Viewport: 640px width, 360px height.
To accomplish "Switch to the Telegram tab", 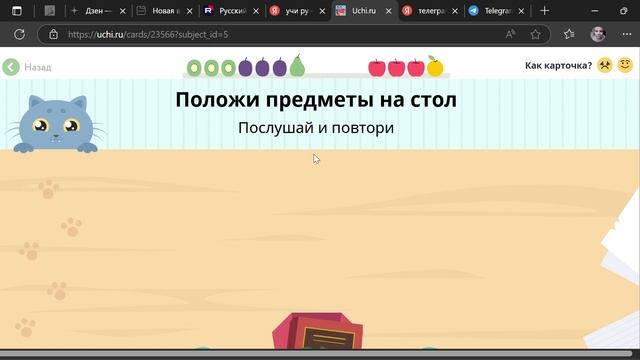I will [x=497, y=11].
